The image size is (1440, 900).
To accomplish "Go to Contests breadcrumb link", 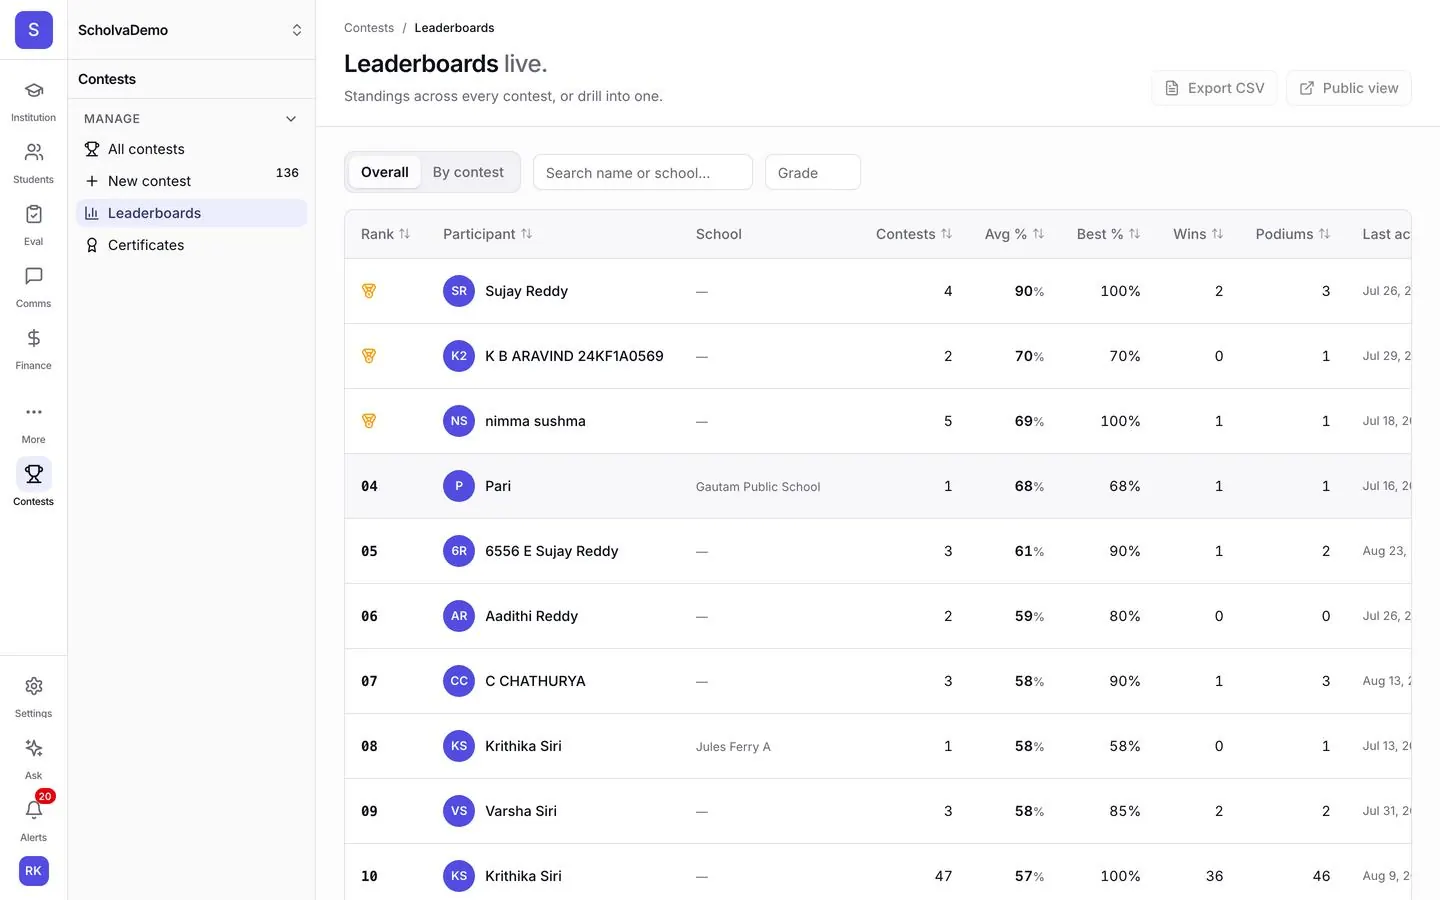I will (x=369, y=28).
